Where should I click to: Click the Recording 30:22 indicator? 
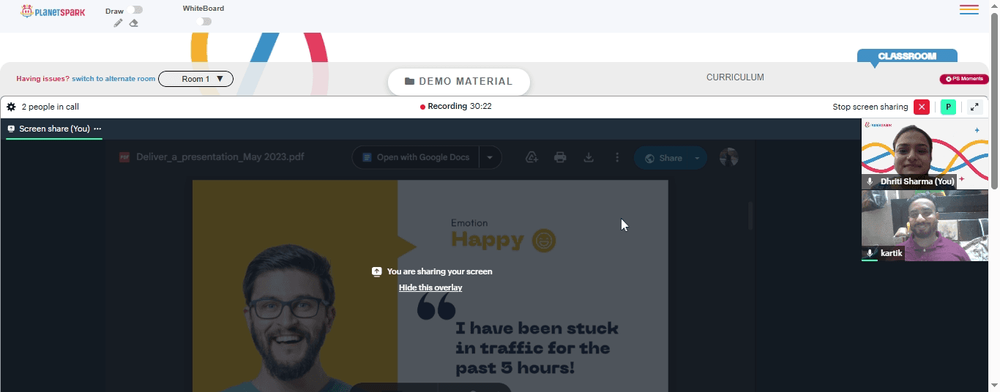pyautogui.click(x=455, y=106)
